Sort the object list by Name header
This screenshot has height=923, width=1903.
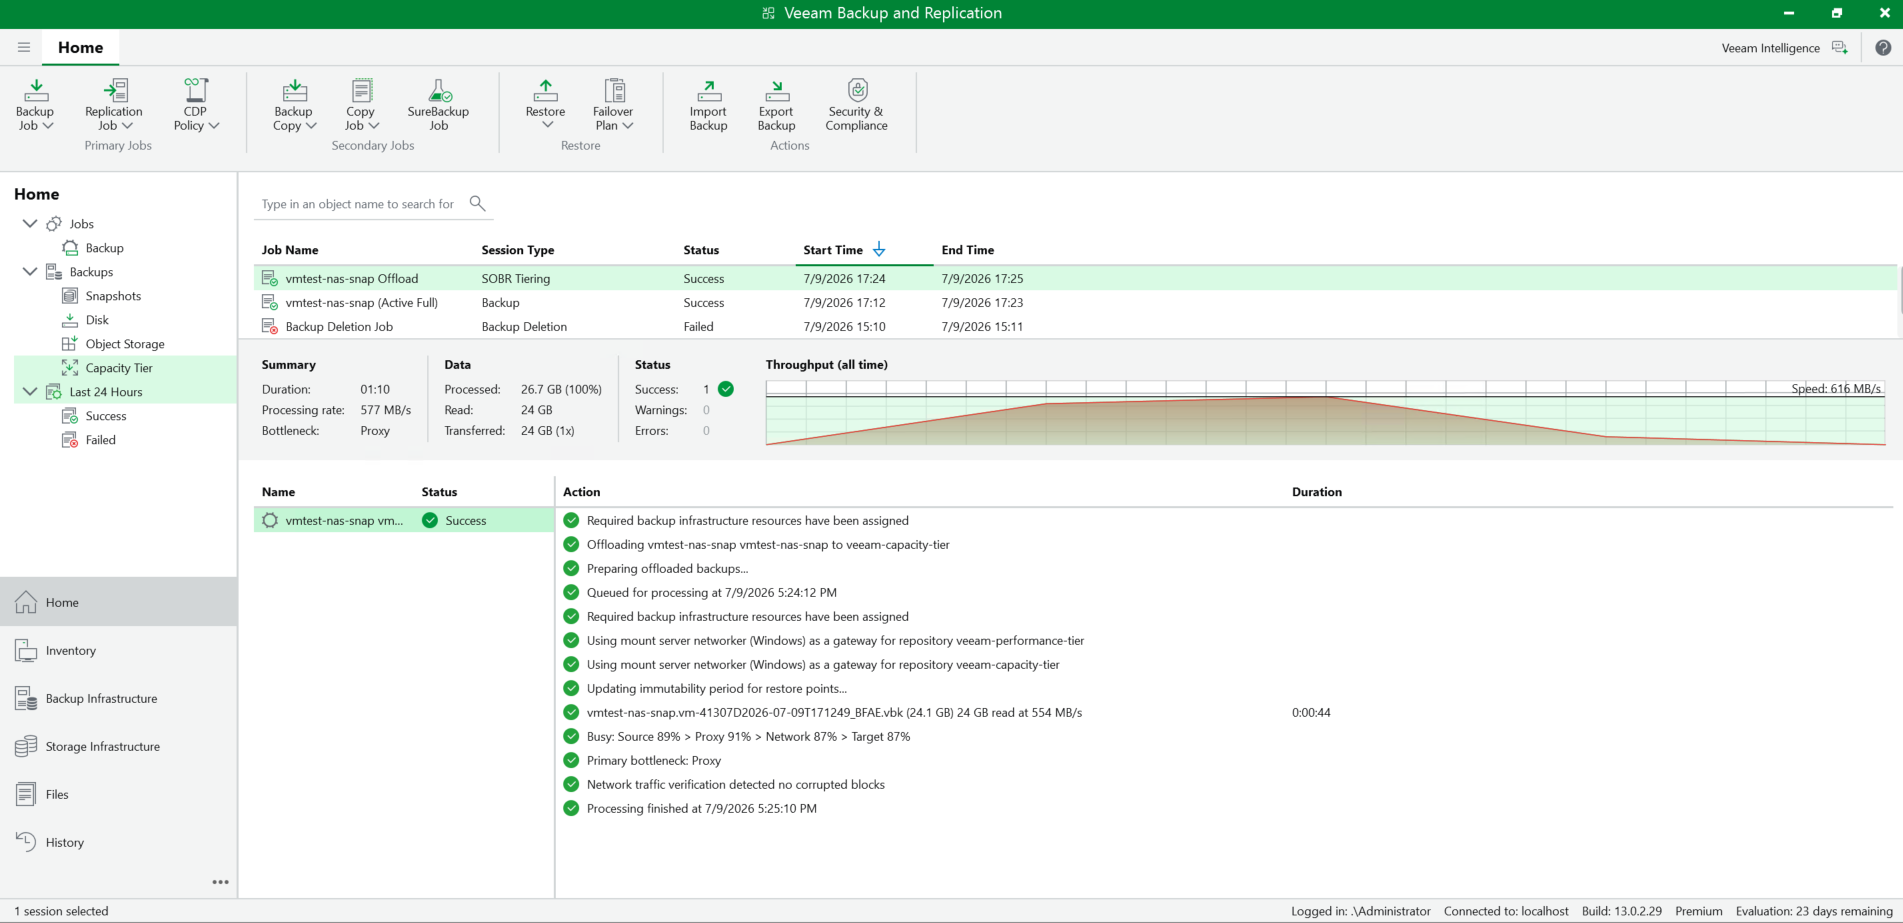(278, 492)
